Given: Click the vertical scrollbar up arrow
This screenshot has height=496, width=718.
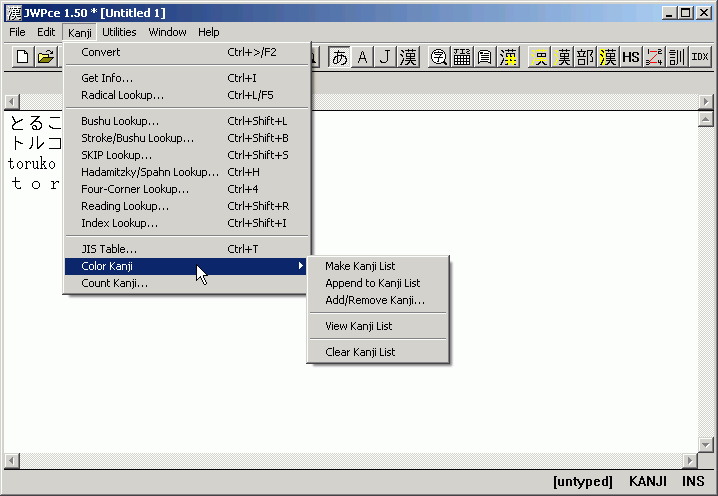Looking at the screenshot, I should pyautogui.click(x=706, y=120).
